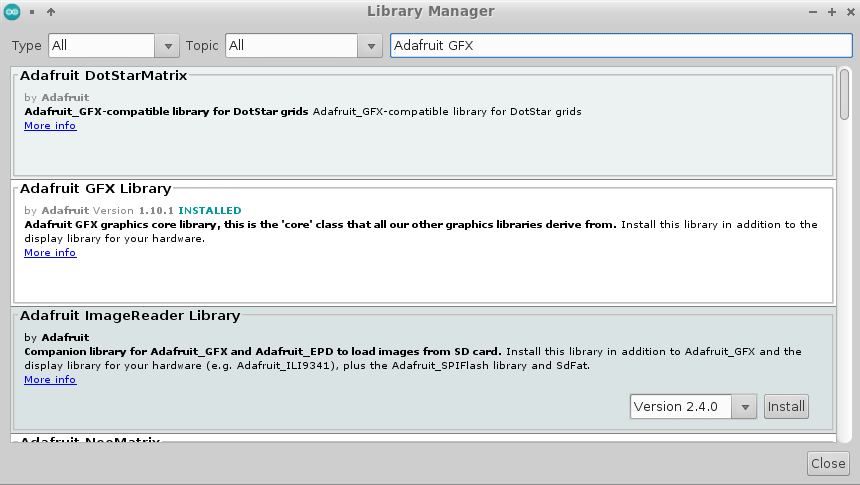Click the INSTALLED status label
The image size is (860, 485).
click(210, 211)
